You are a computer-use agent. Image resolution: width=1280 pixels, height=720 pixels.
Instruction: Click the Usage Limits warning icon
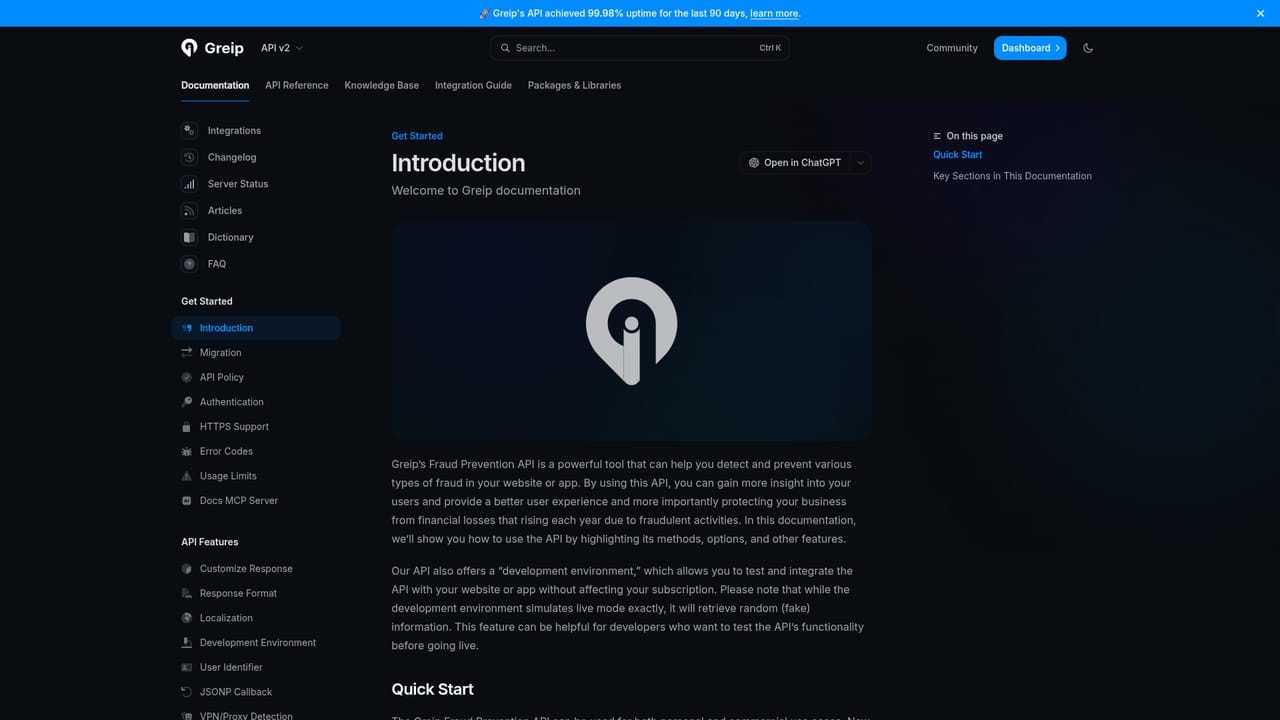point(187,476)
